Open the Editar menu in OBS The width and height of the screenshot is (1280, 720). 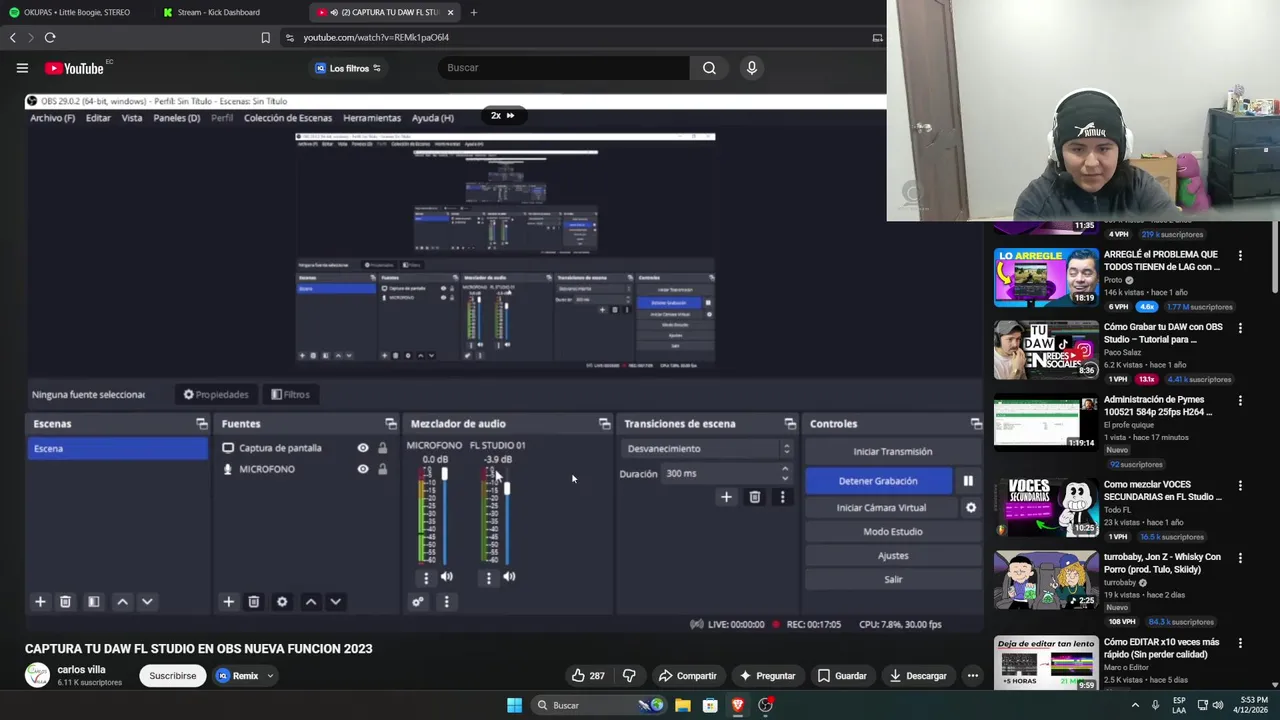pos(98,118)
